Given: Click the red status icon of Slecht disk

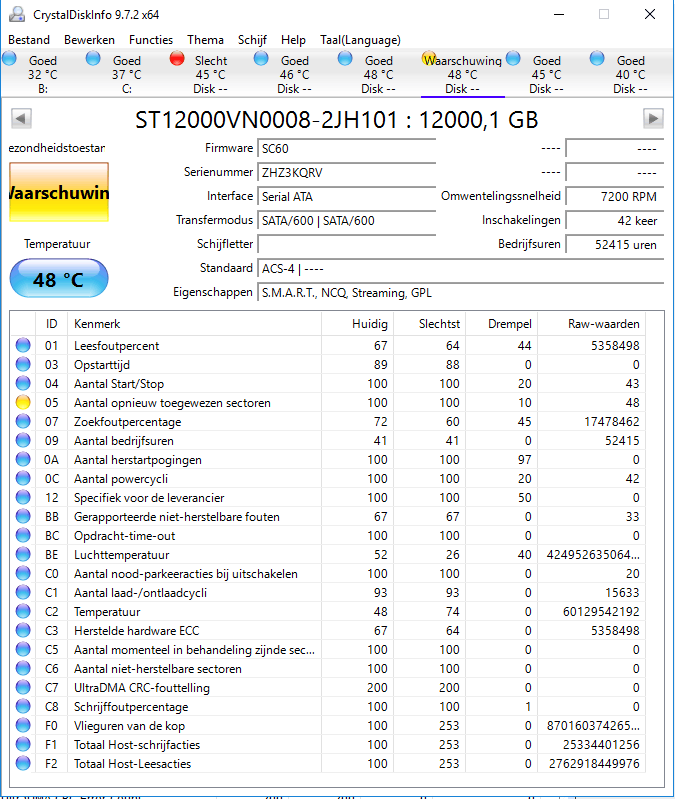Looking at the screenshot, I should coord(177,59).
